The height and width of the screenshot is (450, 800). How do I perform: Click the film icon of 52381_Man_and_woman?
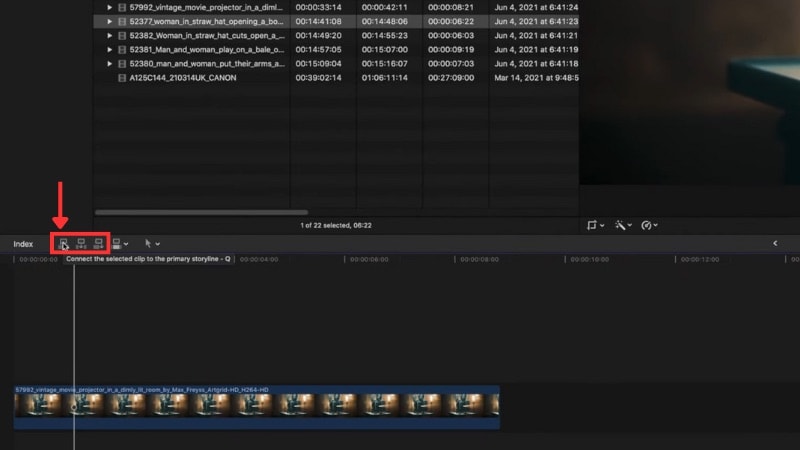[122, 49]
